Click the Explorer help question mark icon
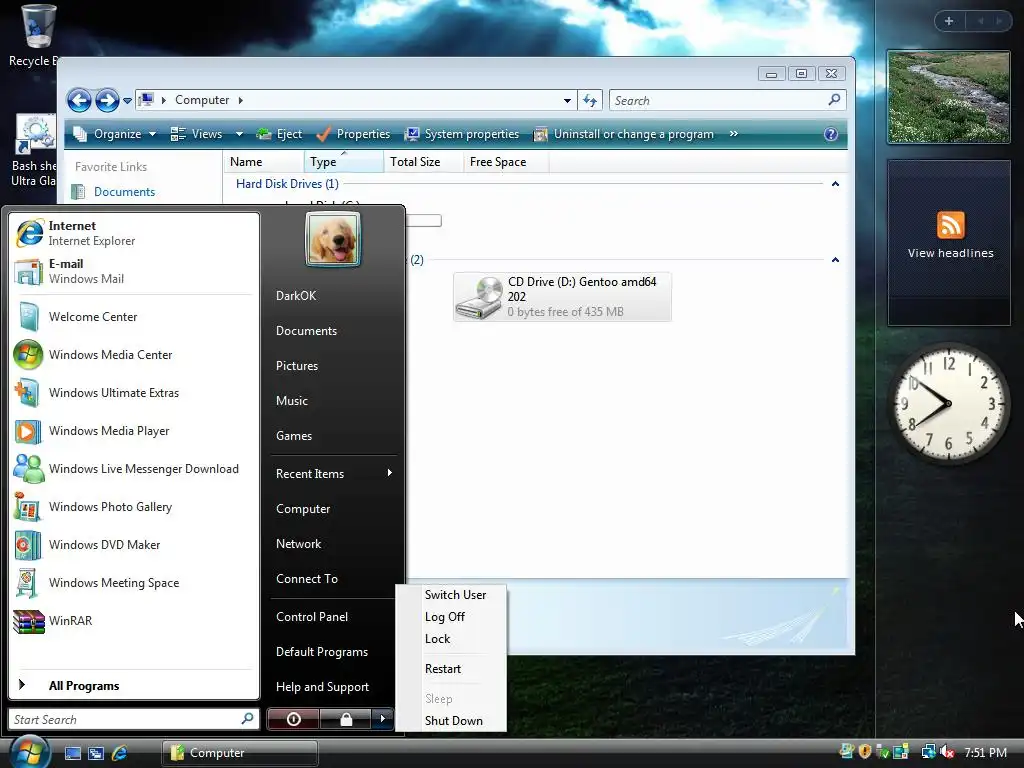Screen dimensions: 1024x768 pos(831,134)
